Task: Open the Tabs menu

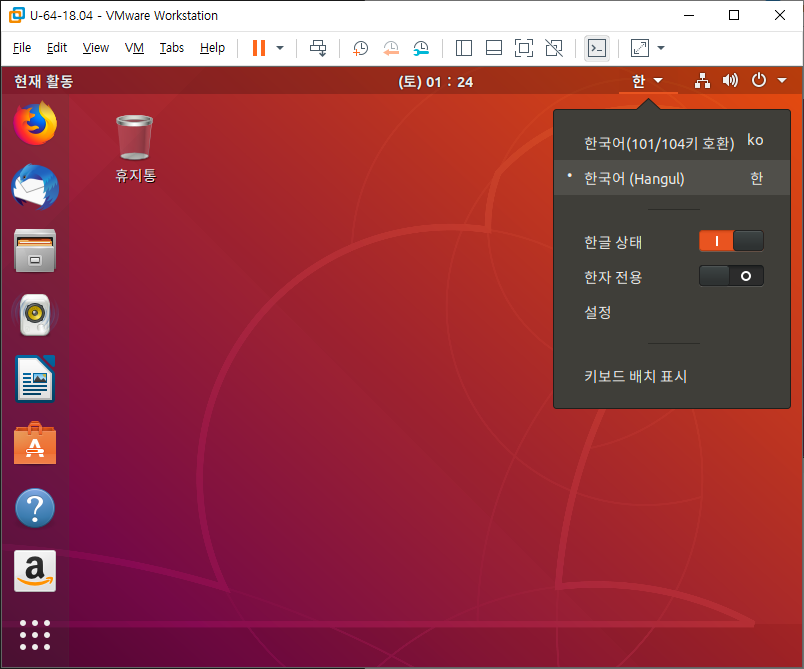Action: pos(172,48)
